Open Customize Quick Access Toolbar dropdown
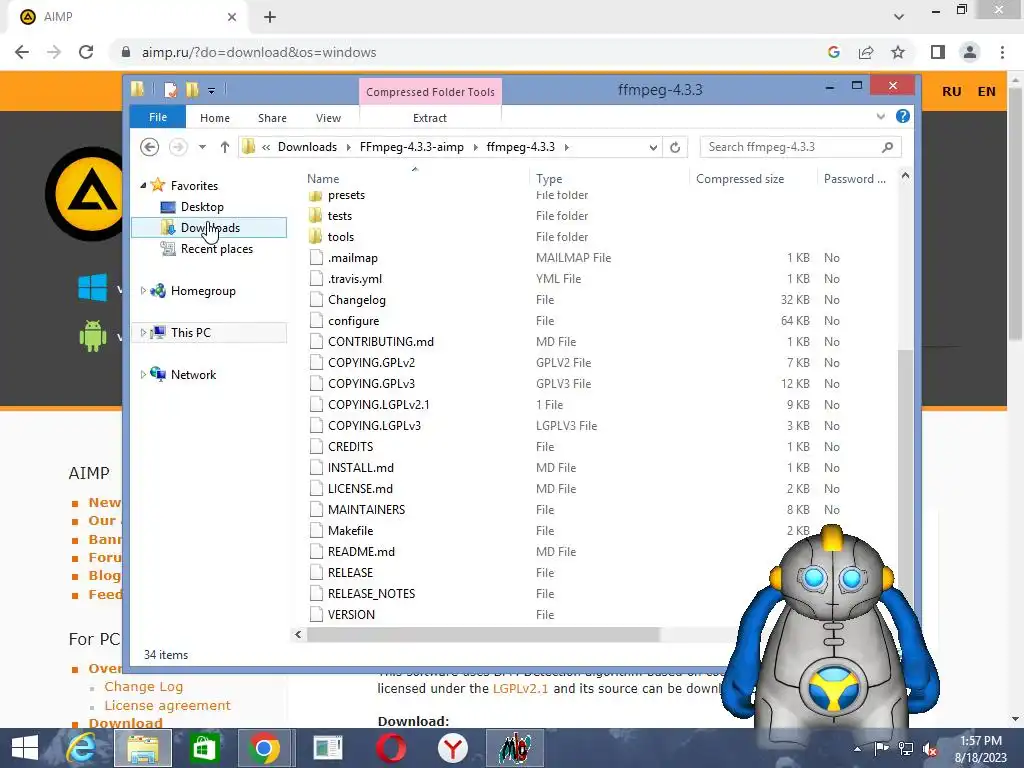 pyautogui.click(x=212, y=90)
